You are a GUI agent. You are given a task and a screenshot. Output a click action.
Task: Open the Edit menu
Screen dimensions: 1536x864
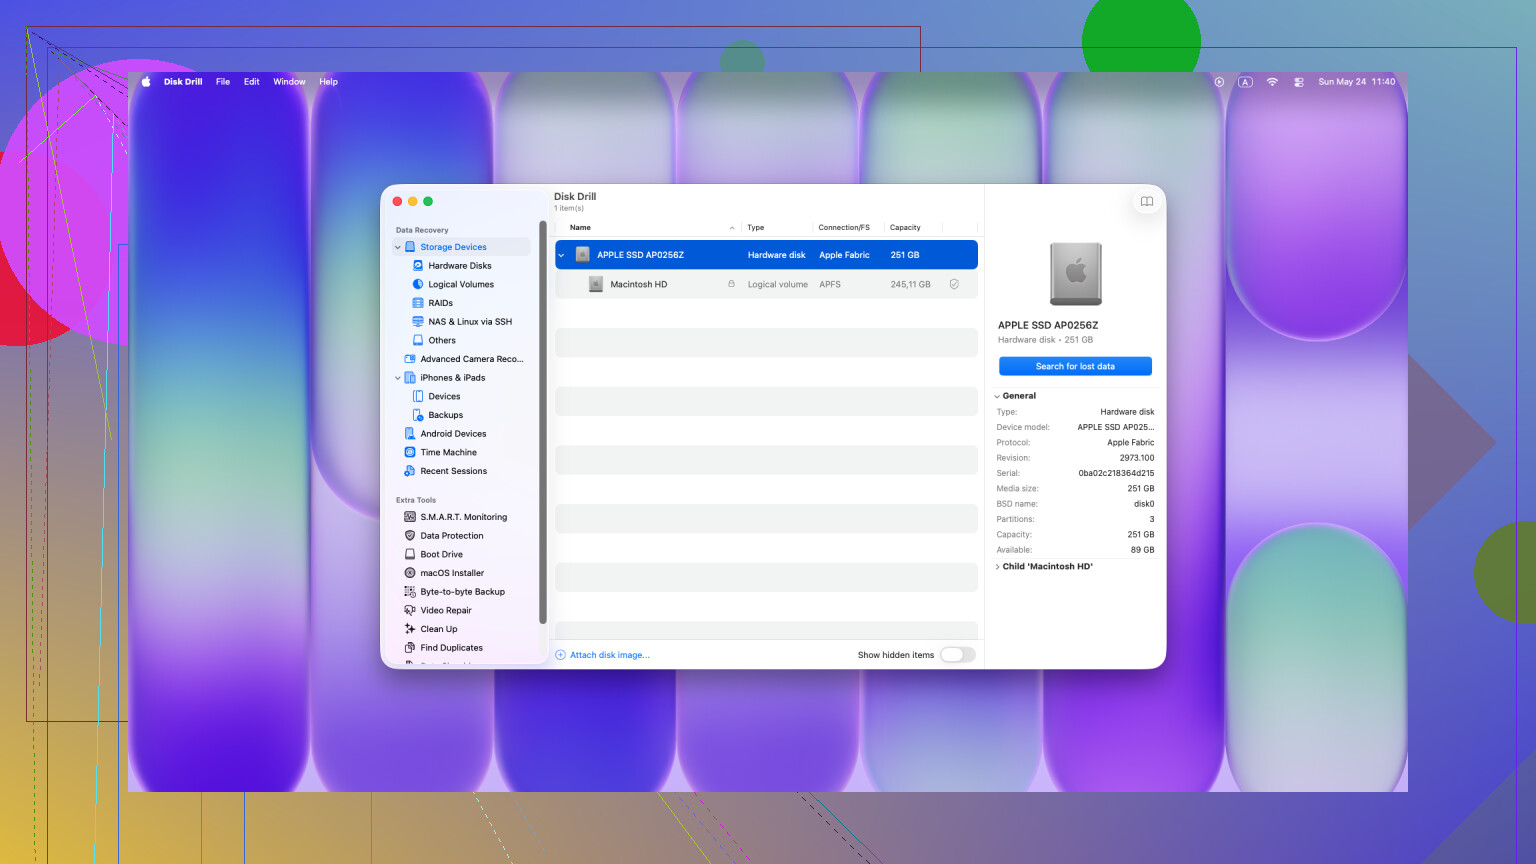click(x=252, y=82)
